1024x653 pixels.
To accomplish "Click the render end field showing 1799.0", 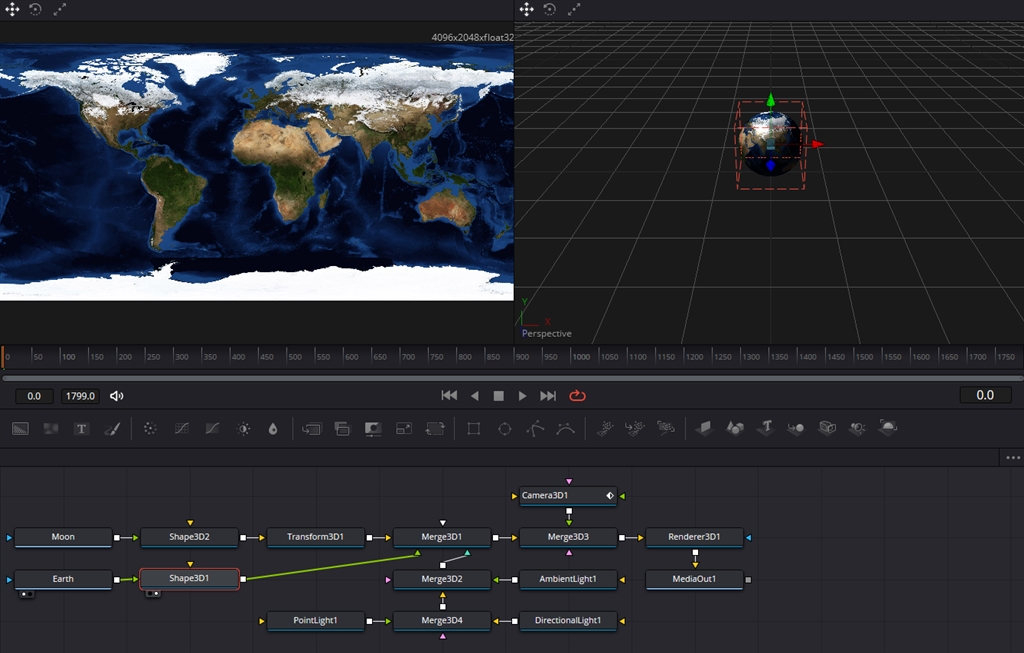I will [80, 396].
